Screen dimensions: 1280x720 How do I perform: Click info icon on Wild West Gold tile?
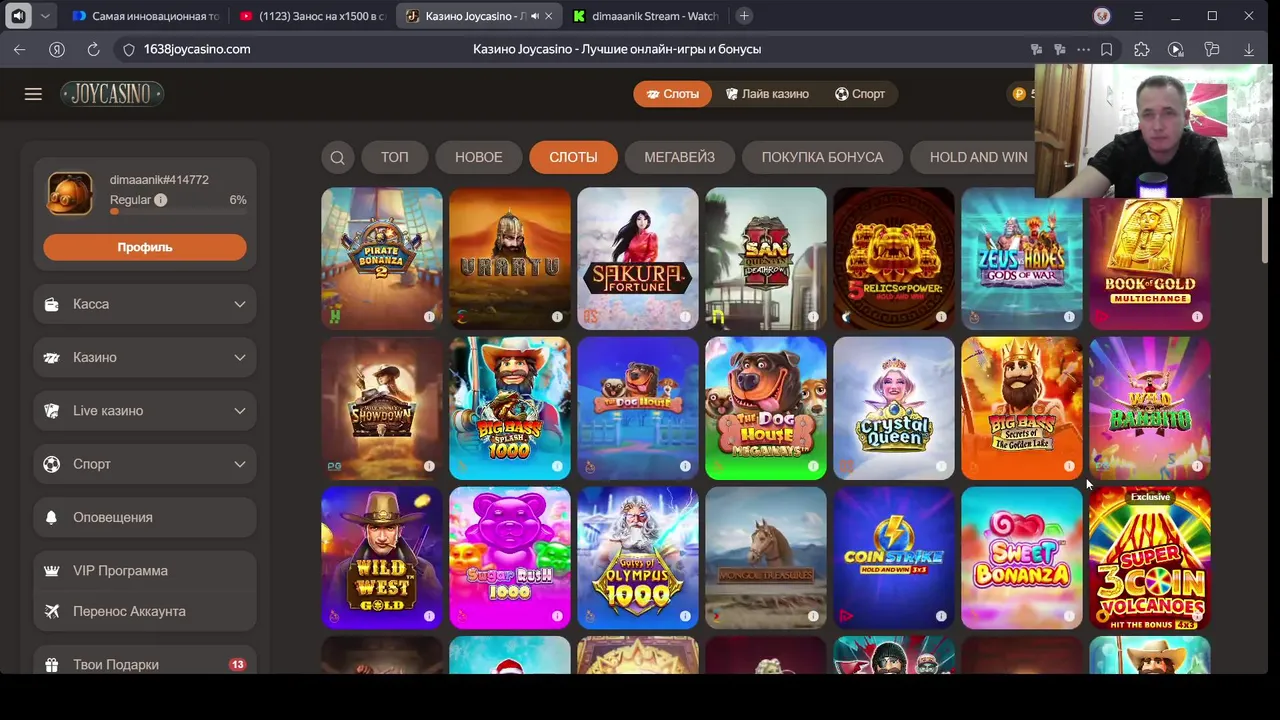[x=429, y=616]
